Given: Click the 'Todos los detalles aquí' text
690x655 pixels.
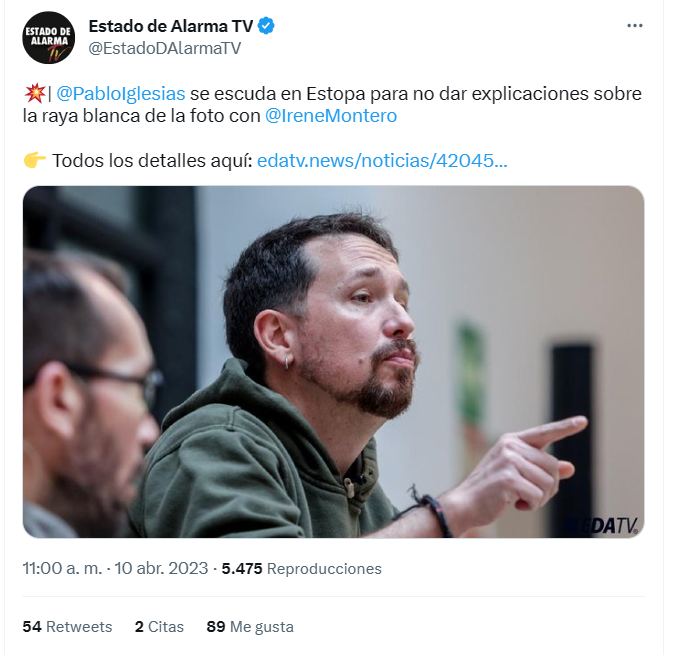Looking at the screenshot, I should [152, 161].
